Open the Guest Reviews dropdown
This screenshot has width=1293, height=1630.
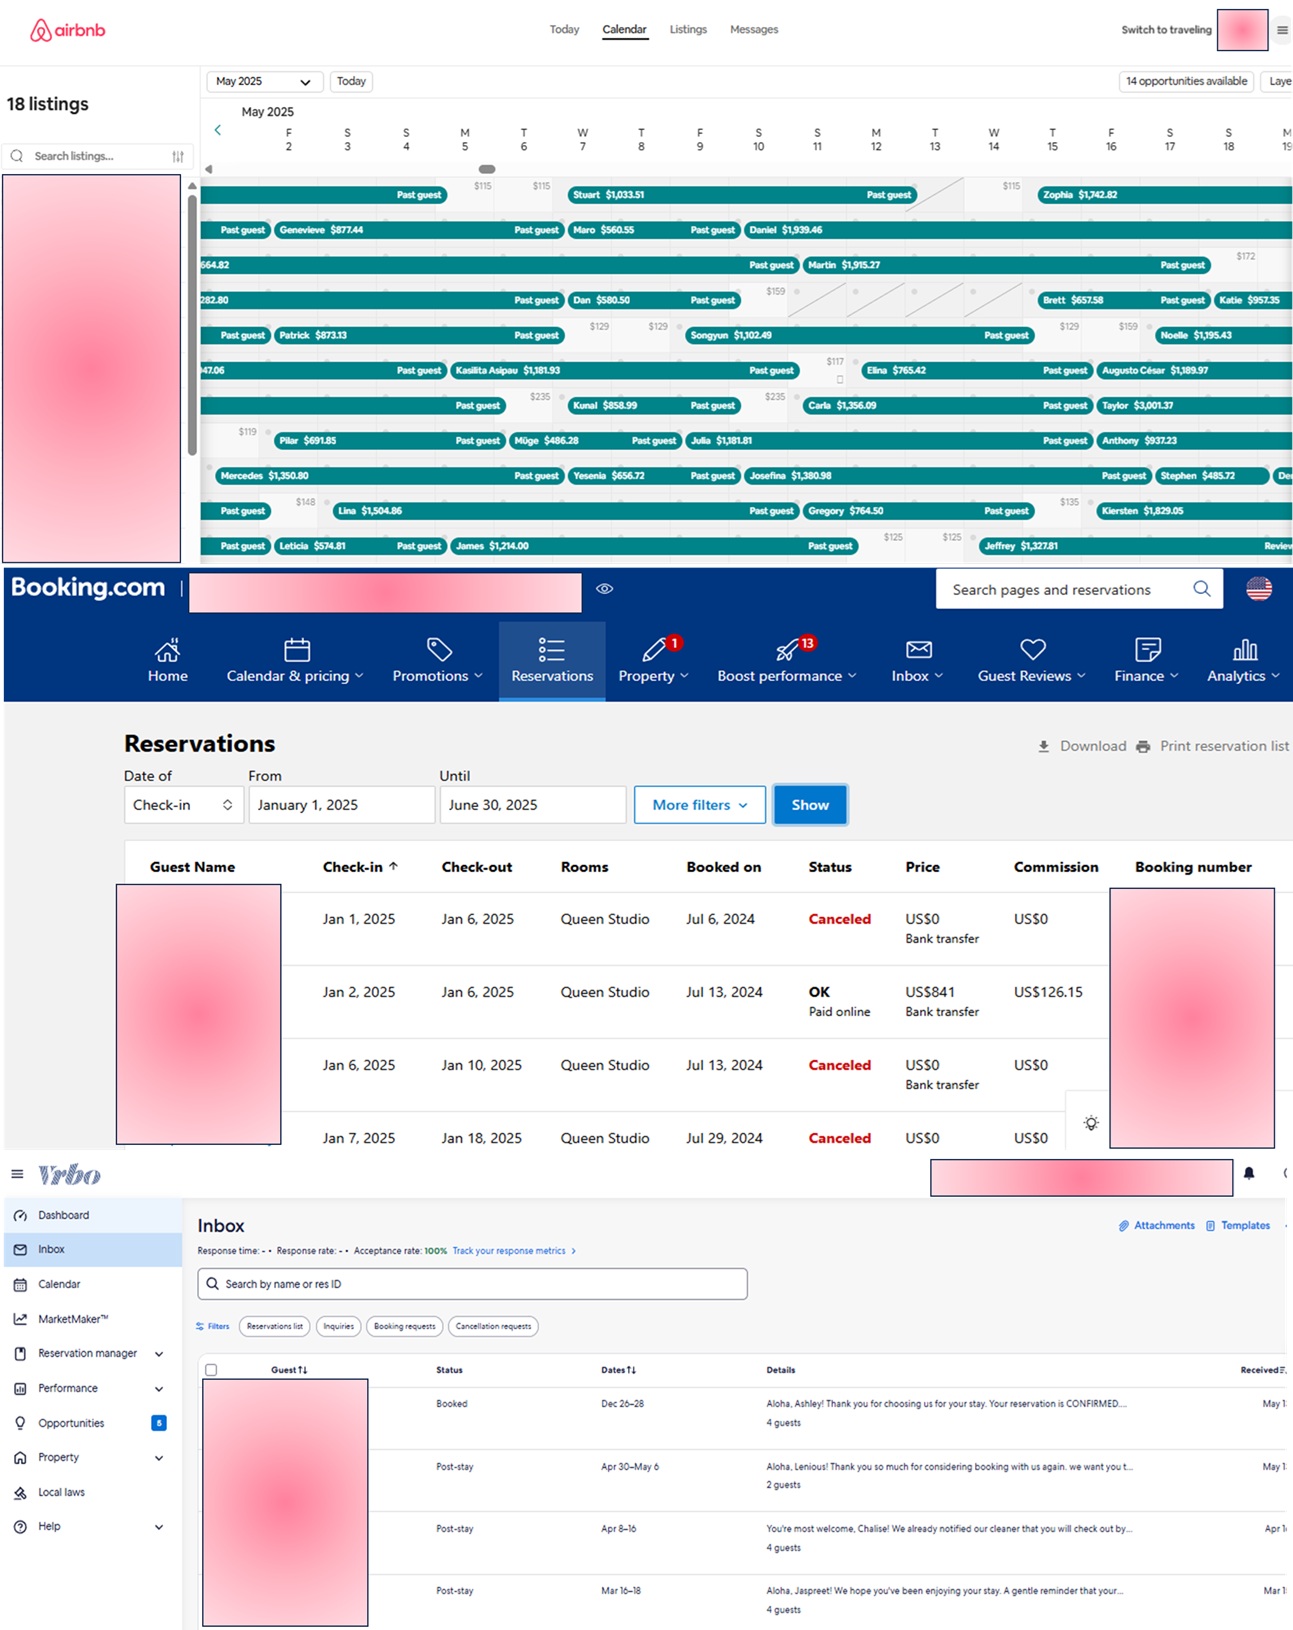click(x=1032, y=661)
